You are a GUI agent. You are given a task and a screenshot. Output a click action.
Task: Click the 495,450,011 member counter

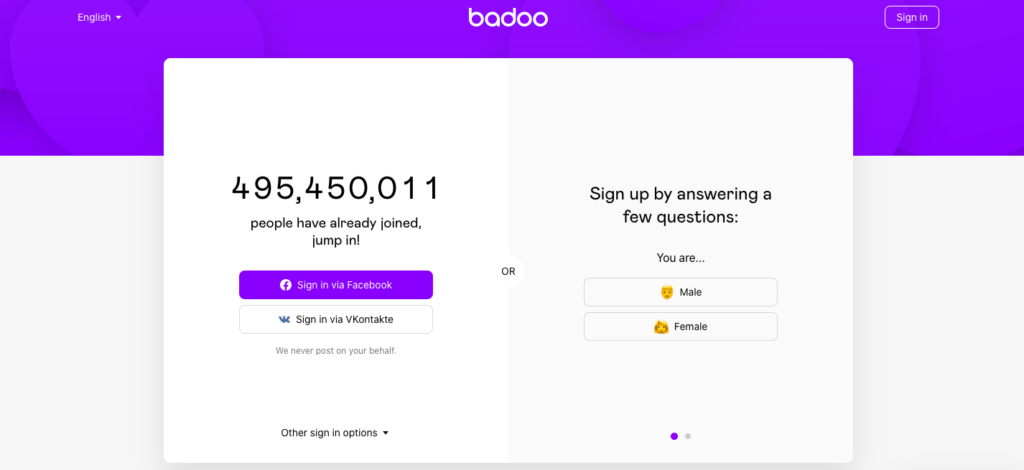(x=336, y=188)
